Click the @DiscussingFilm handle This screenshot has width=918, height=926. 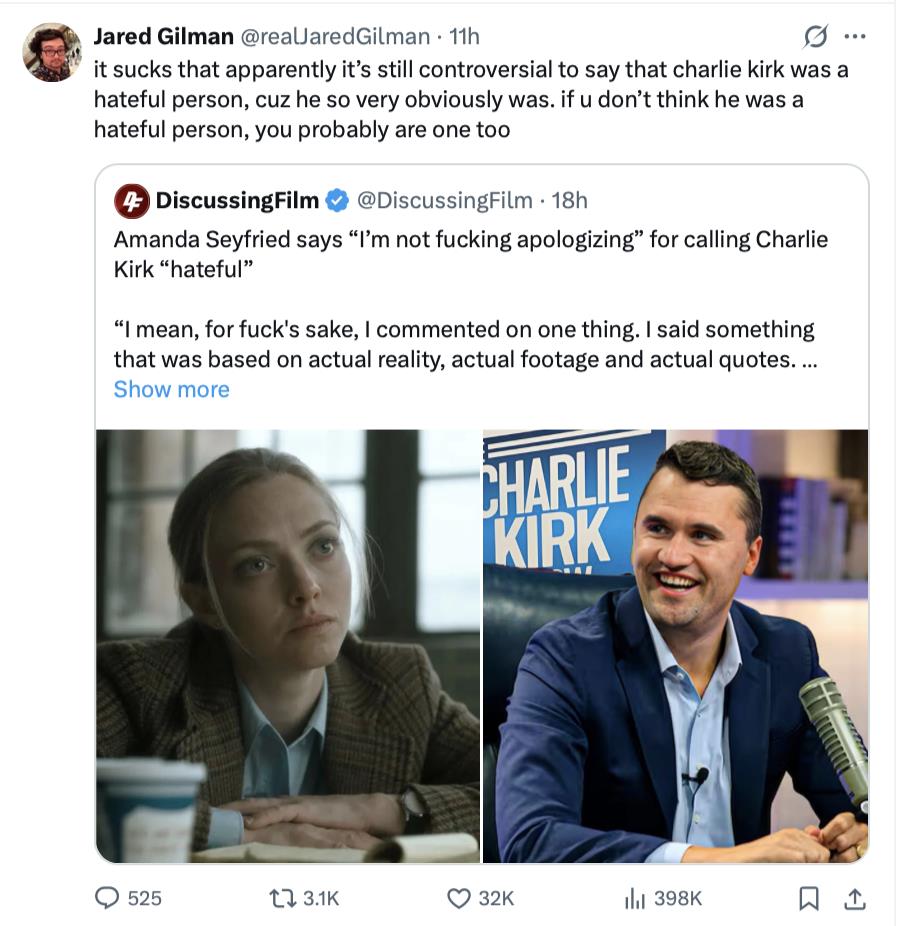(444, 200)
